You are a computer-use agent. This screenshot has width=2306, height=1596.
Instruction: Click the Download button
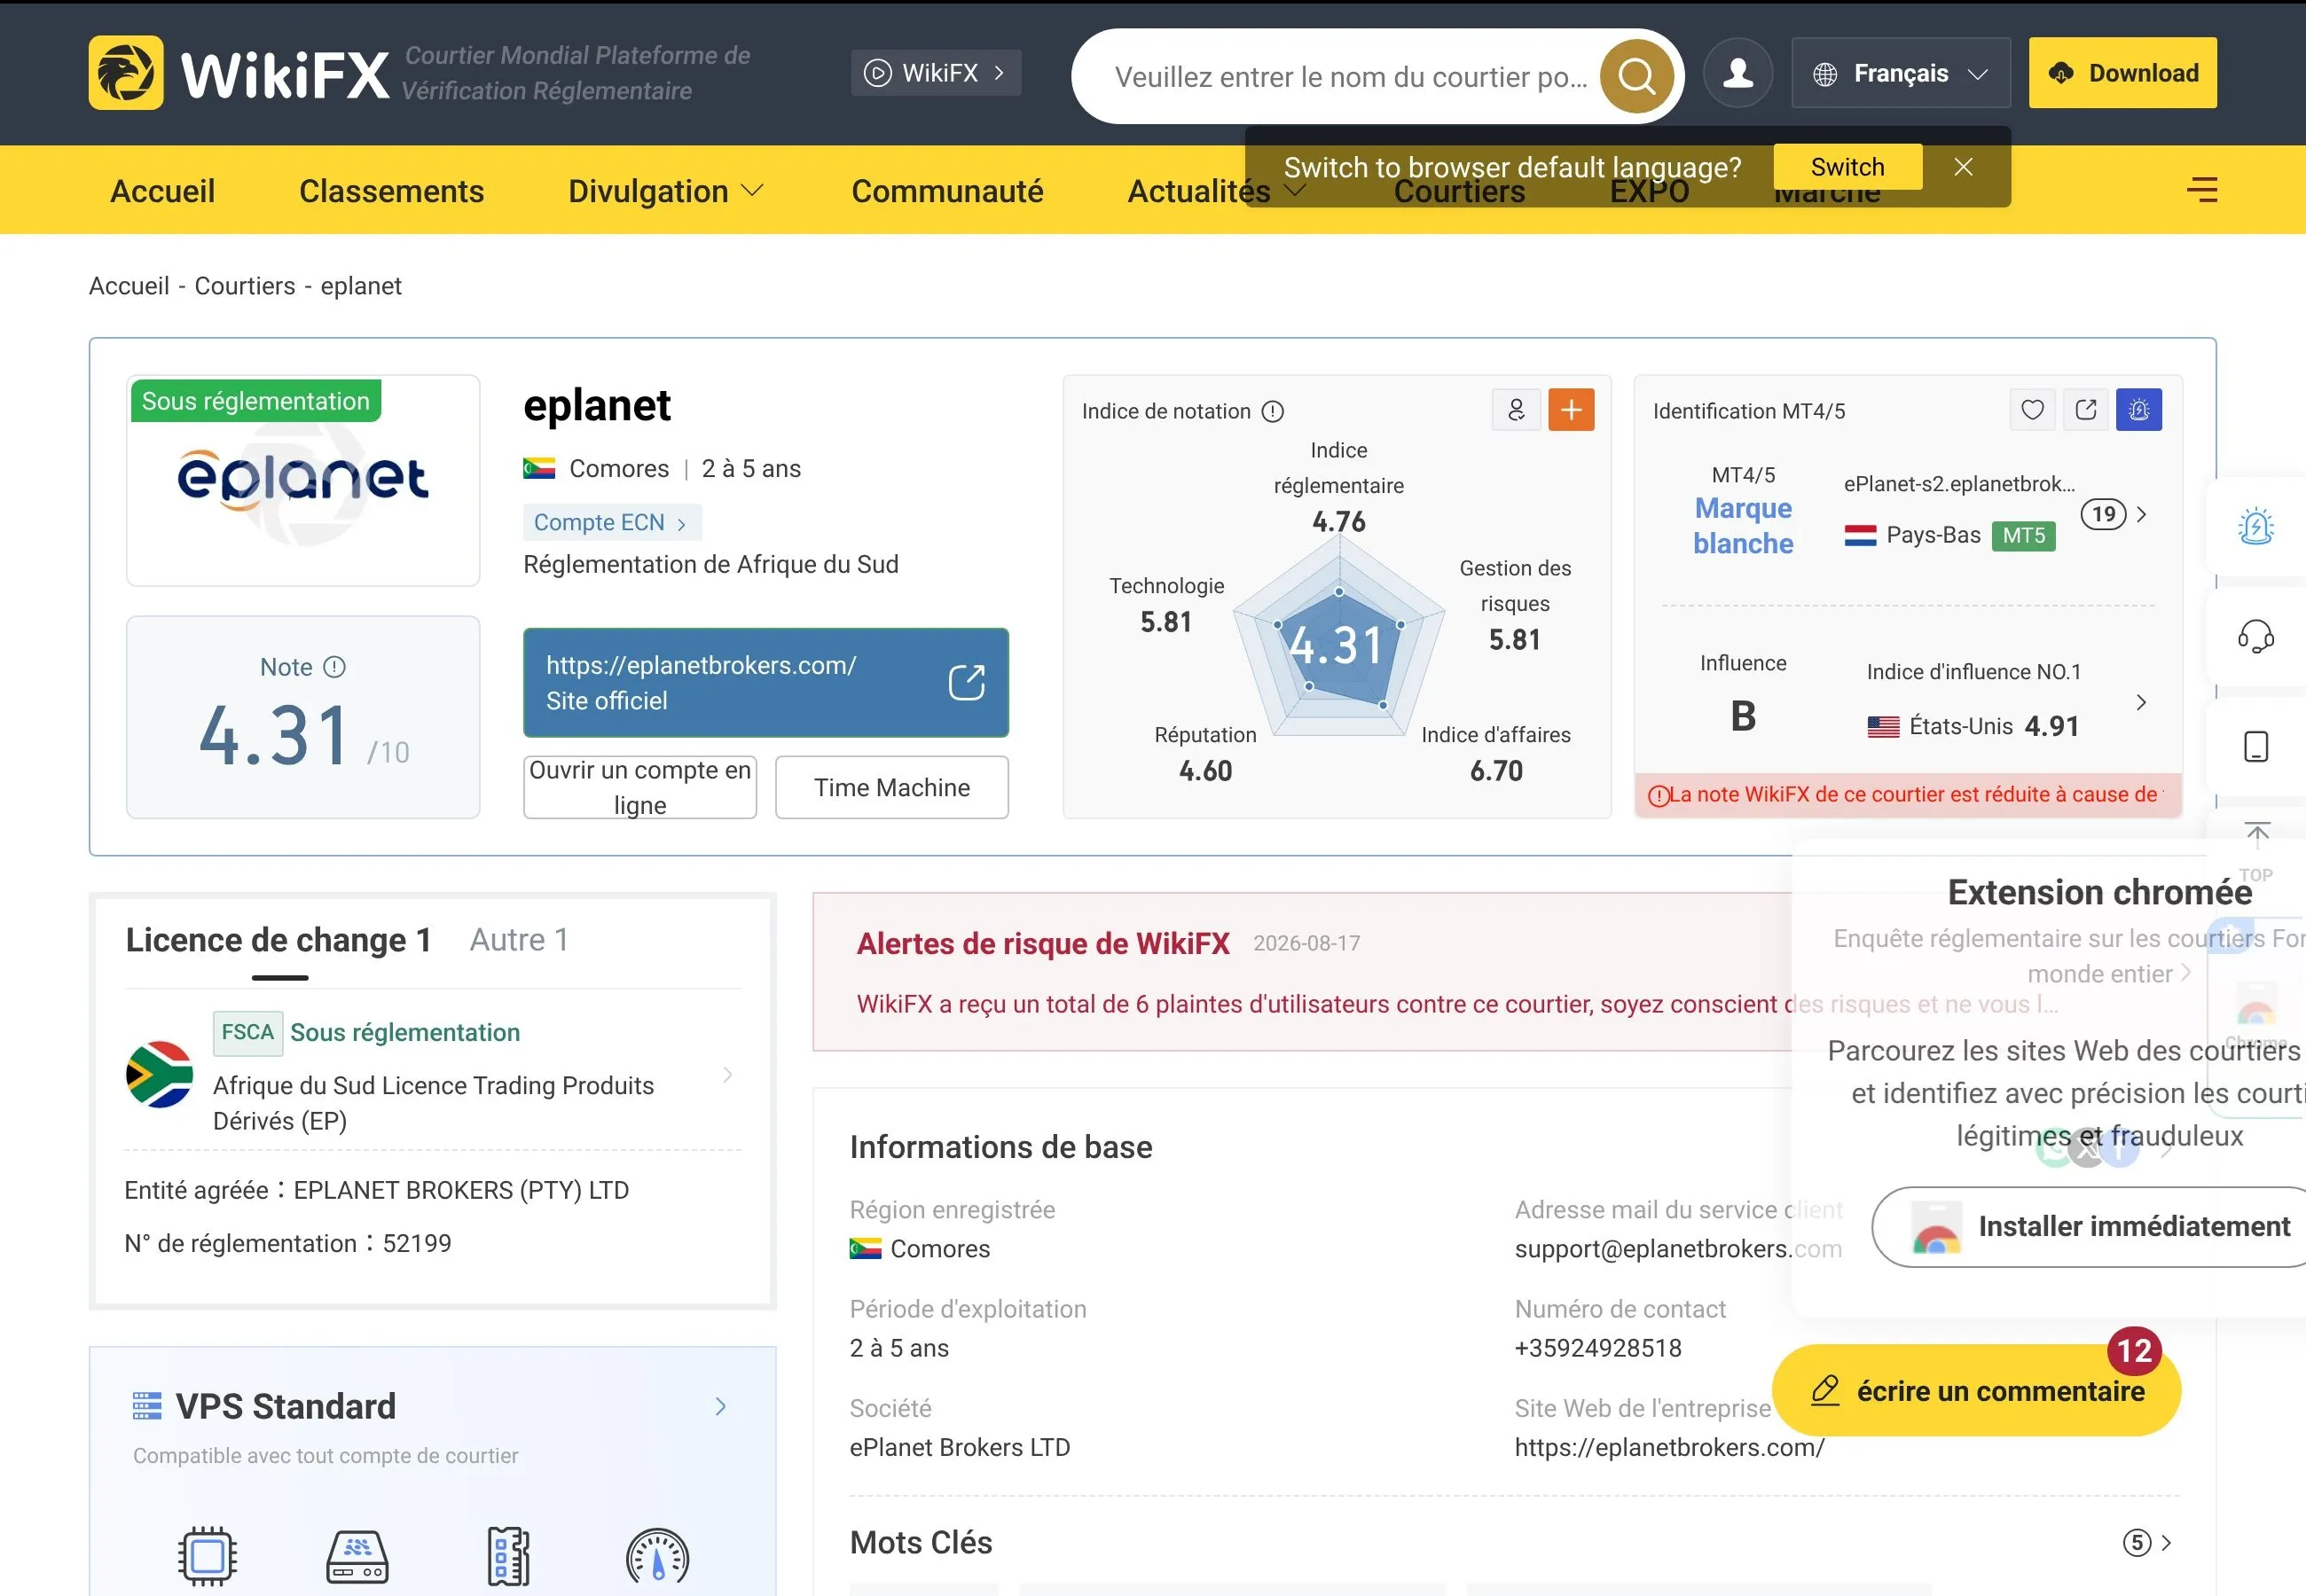click(x=2122, y=73)
